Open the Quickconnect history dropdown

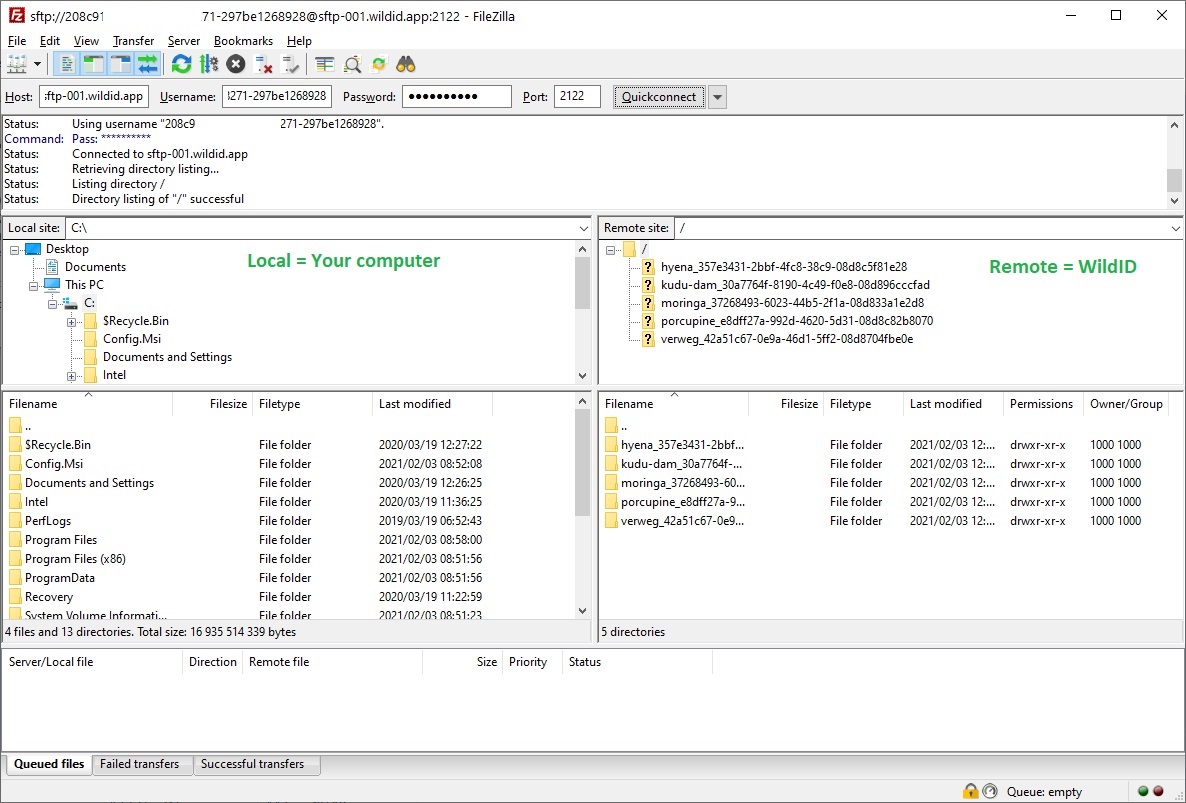point(717,97)
